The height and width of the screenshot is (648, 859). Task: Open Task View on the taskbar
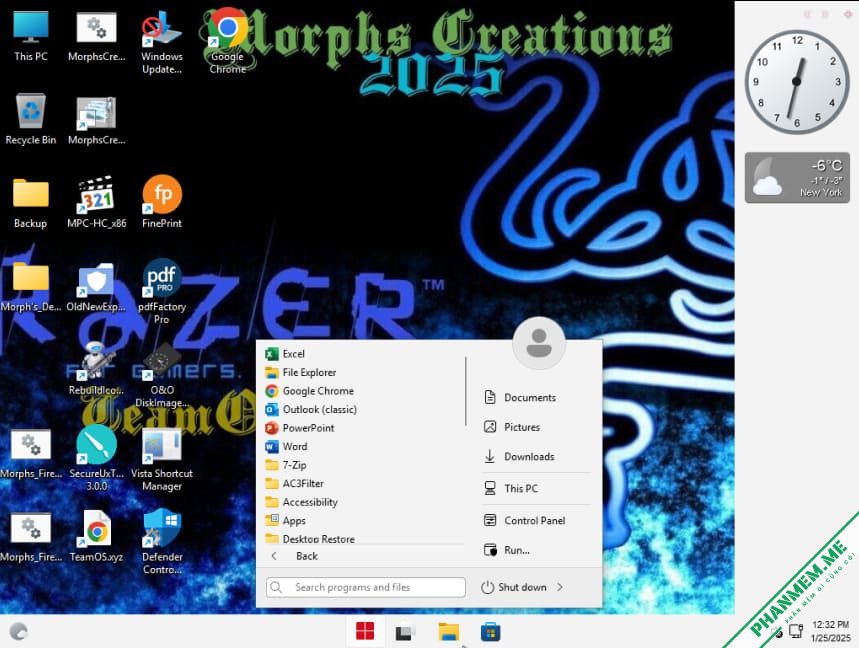tap(405, 632)
